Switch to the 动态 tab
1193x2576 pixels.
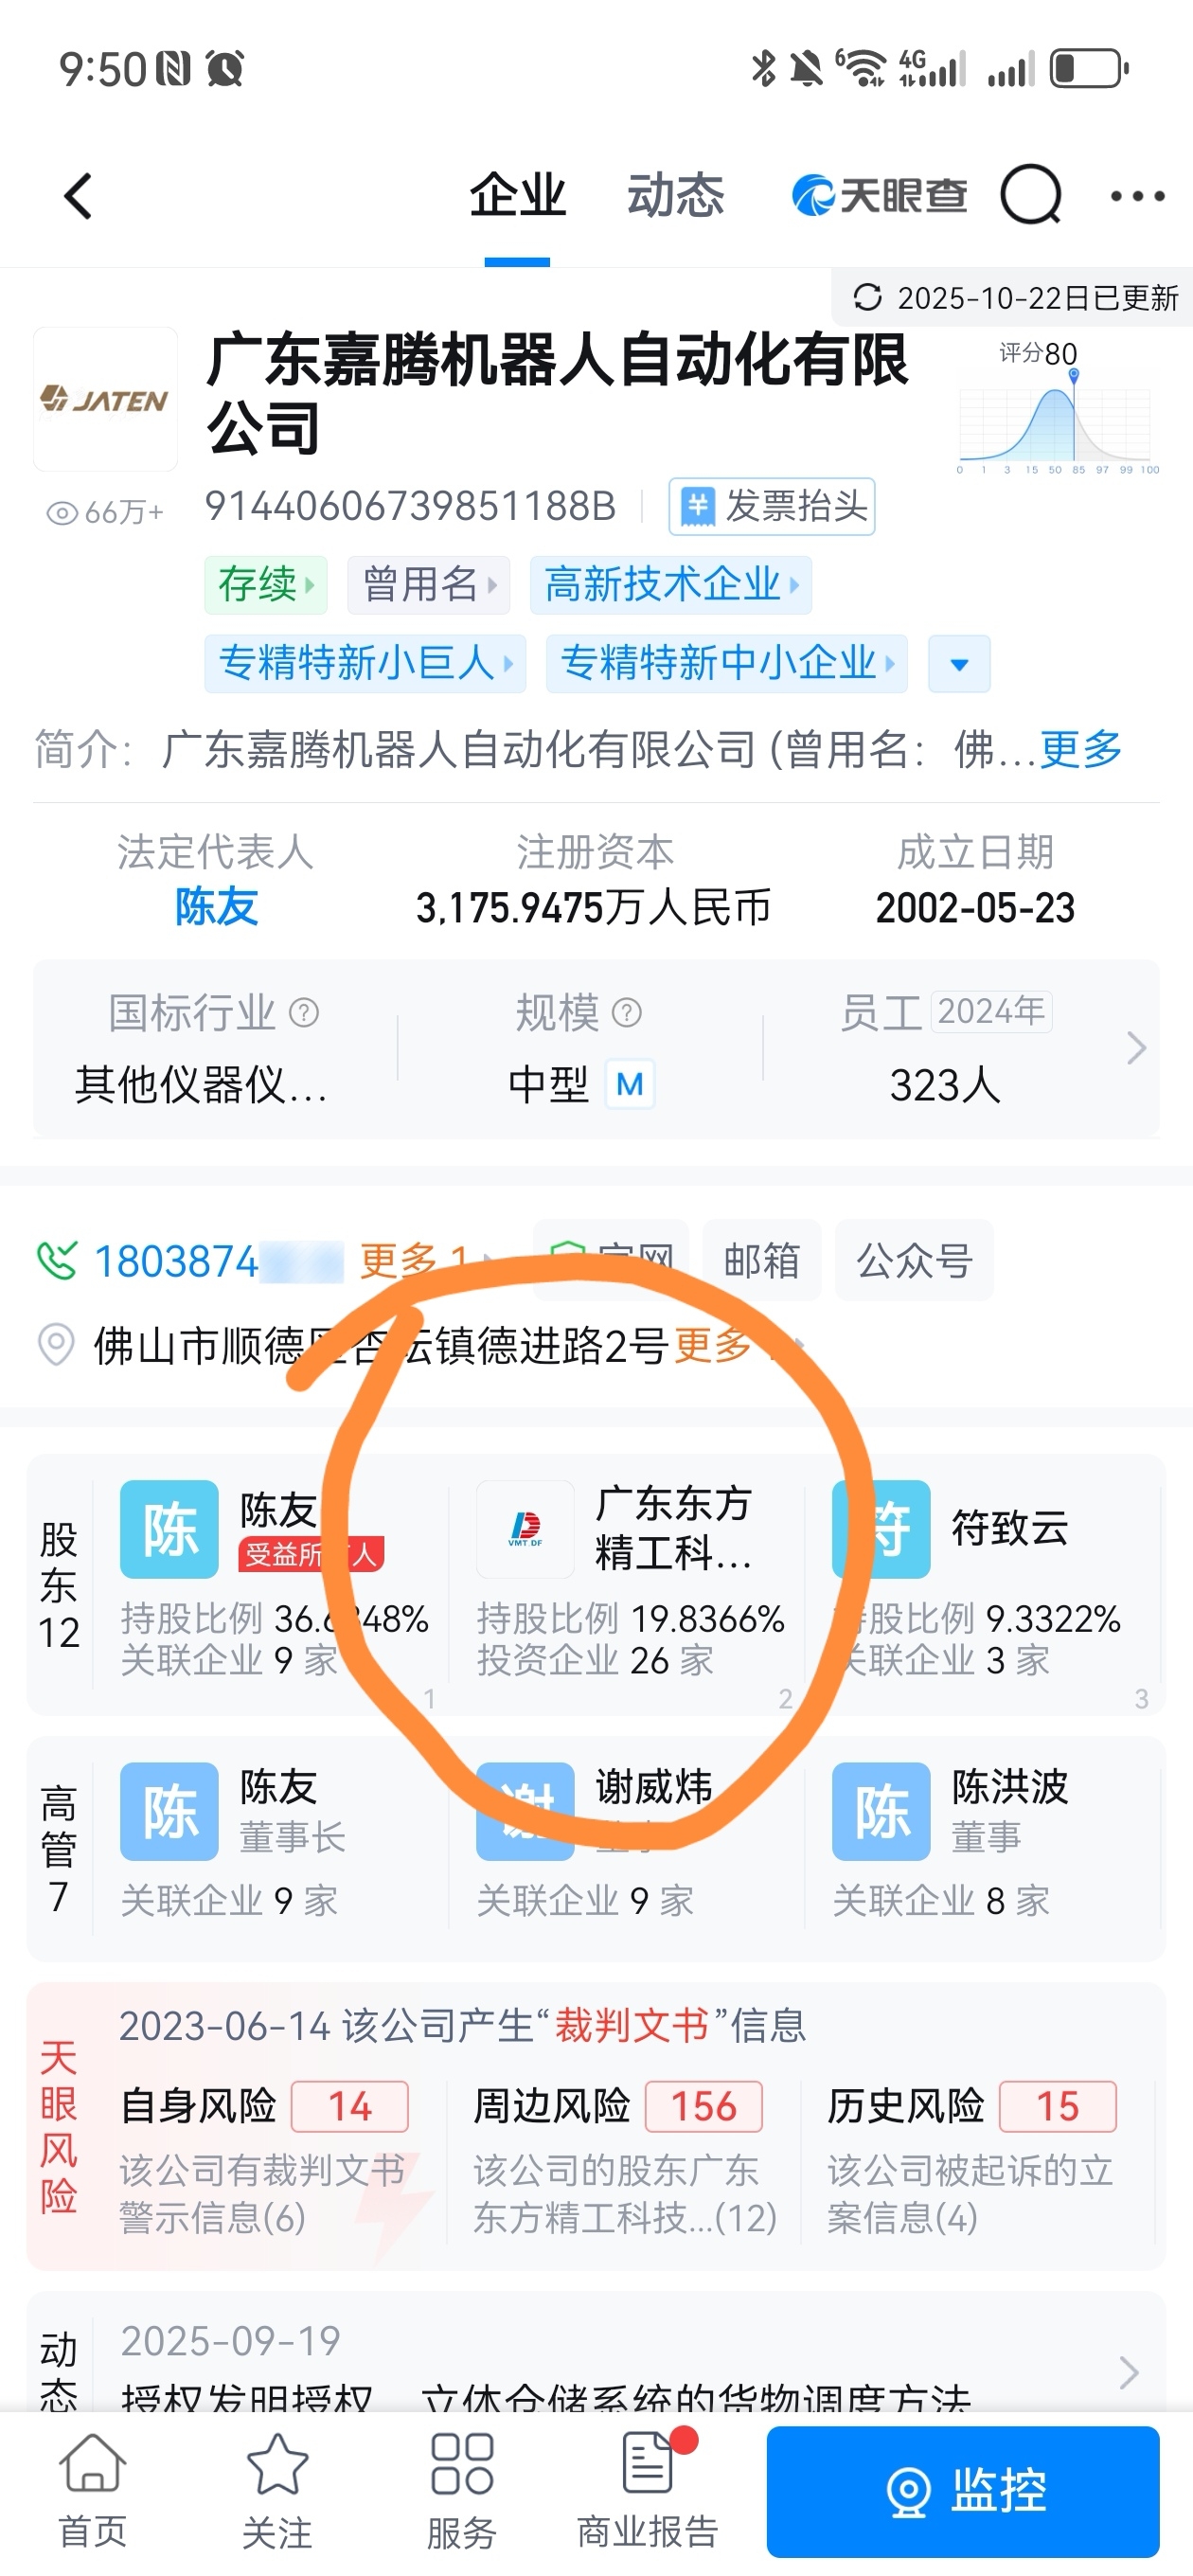[675, 195]
